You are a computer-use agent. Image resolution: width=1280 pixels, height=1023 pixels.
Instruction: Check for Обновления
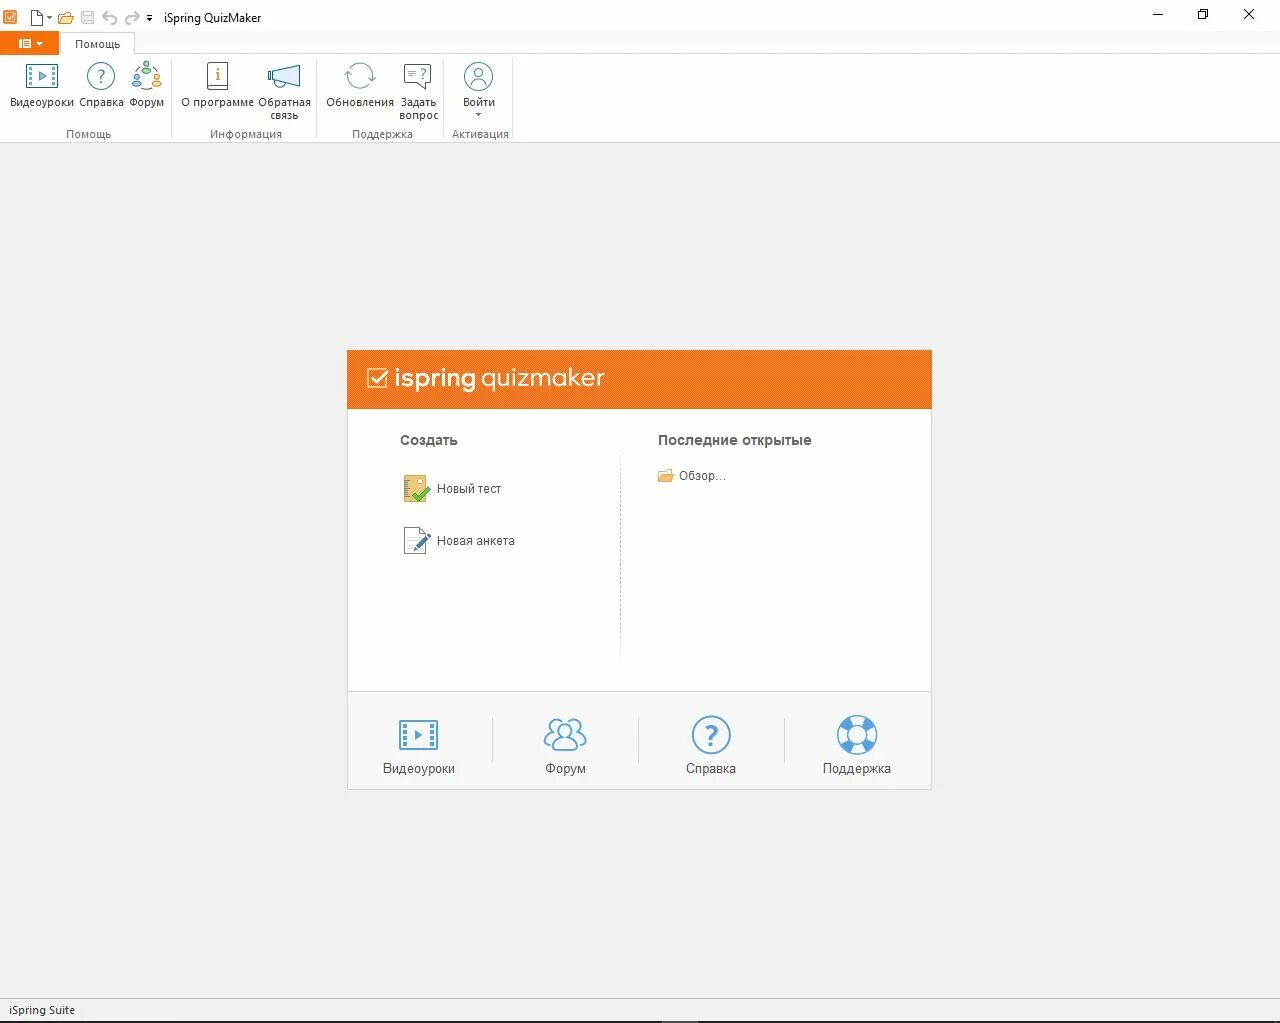click(x=360, y=86)
